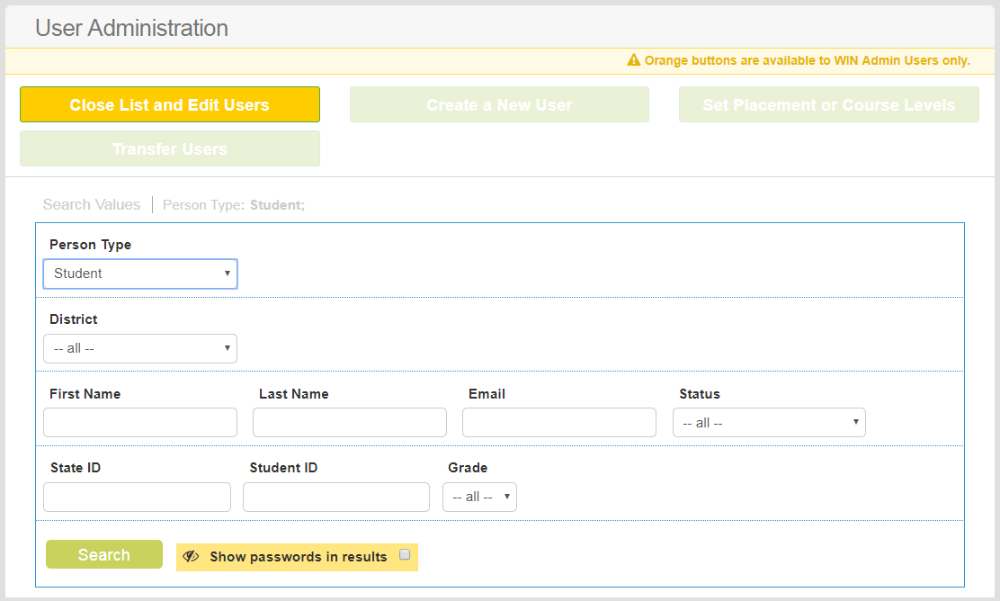Open the Status dropdown

click(768, 422)
